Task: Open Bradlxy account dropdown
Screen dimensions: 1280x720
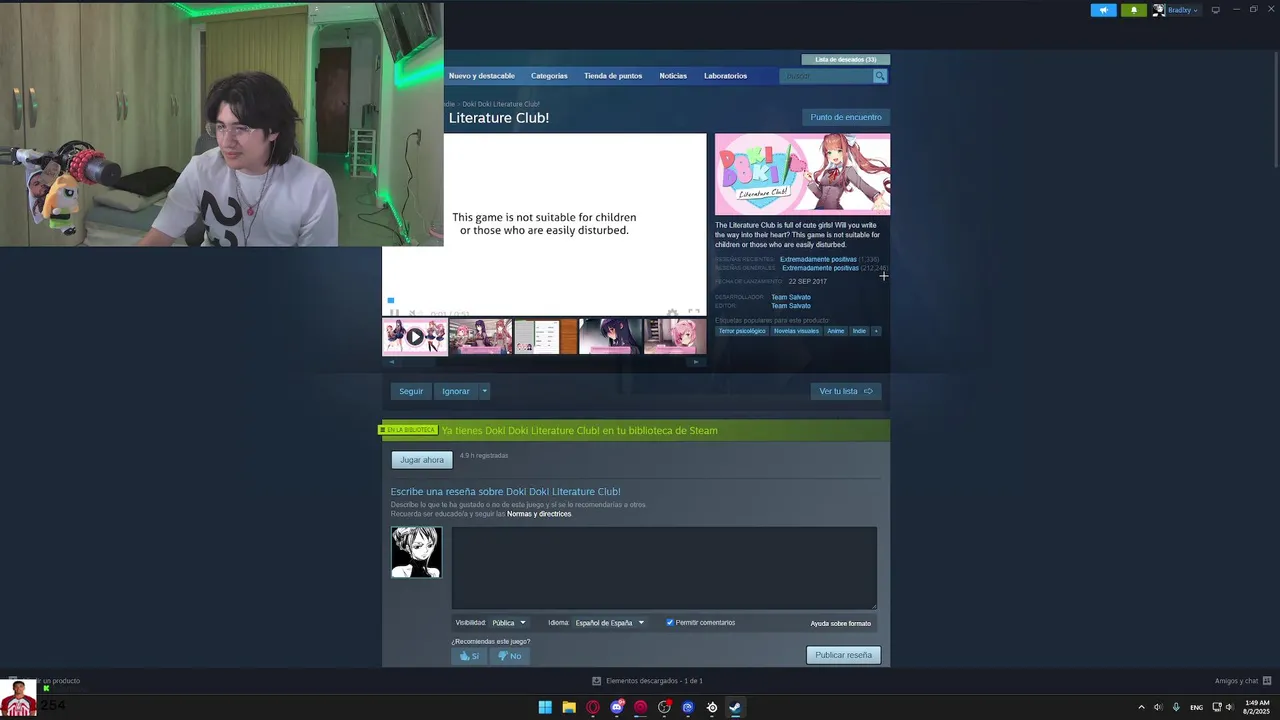Action: click(x=1182, y=10)
